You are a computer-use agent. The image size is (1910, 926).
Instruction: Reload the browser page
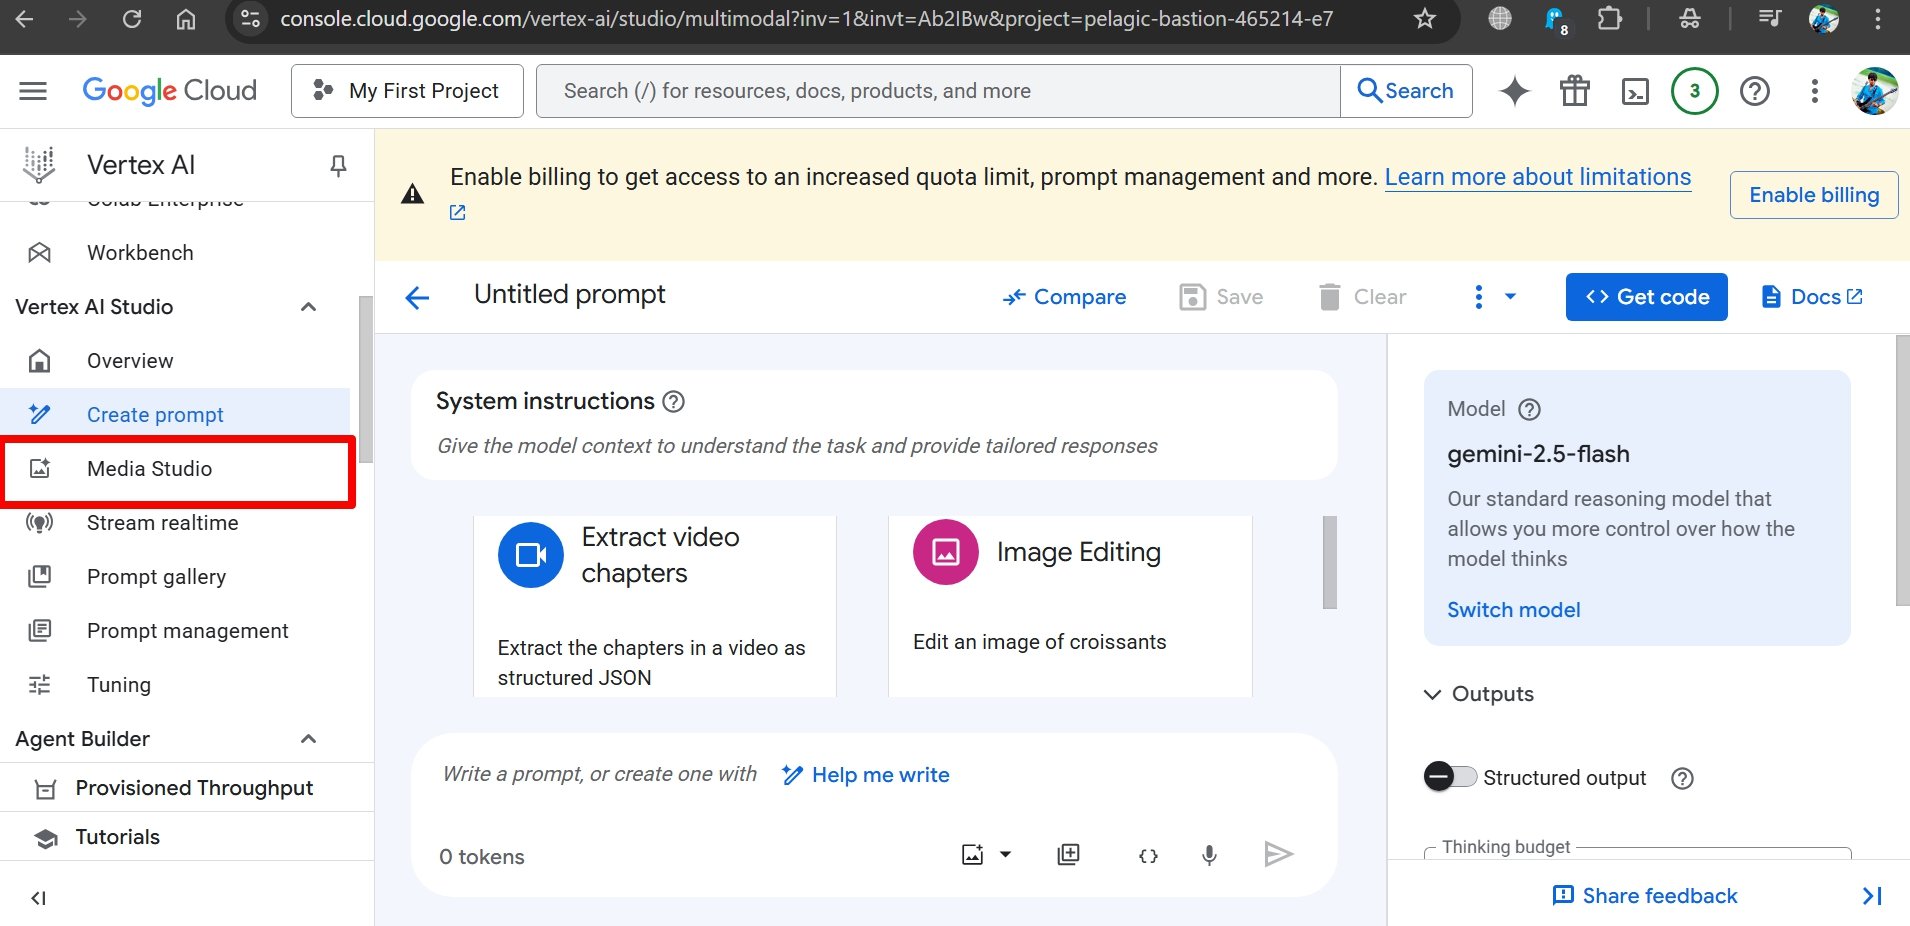point(131,18)
